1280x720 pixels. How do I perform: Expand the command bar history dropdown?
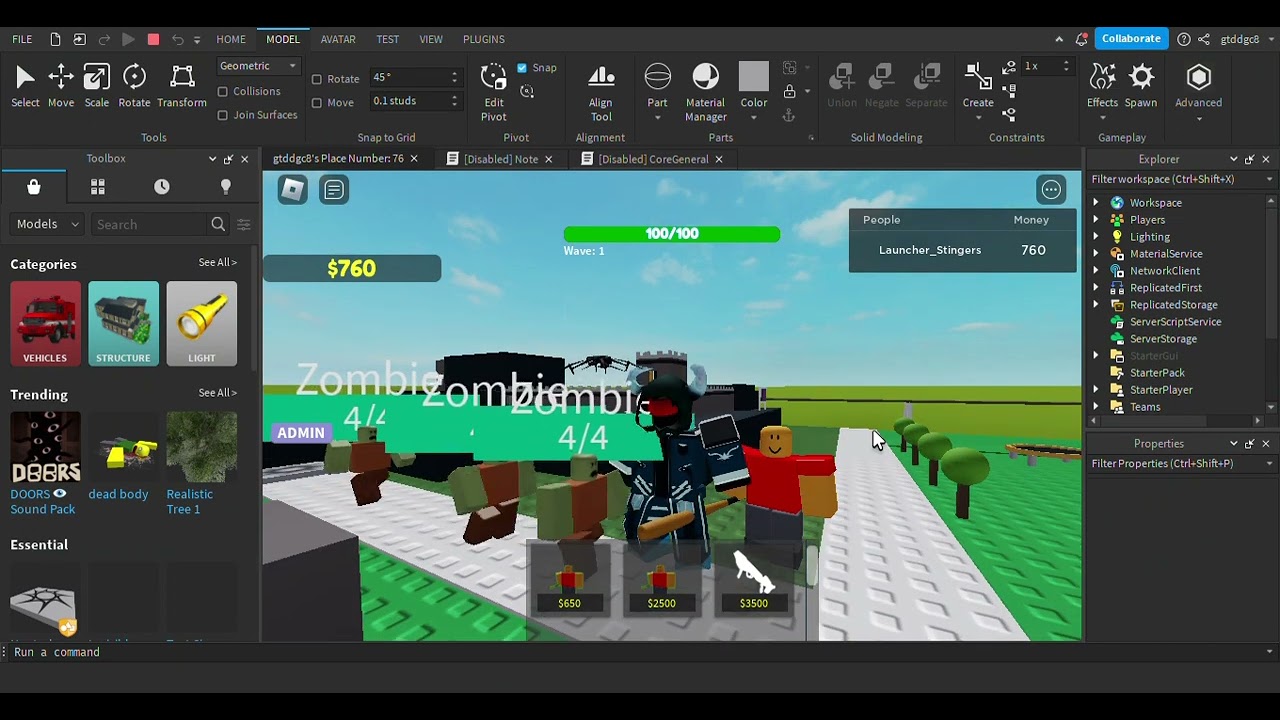coord(1269,652)
